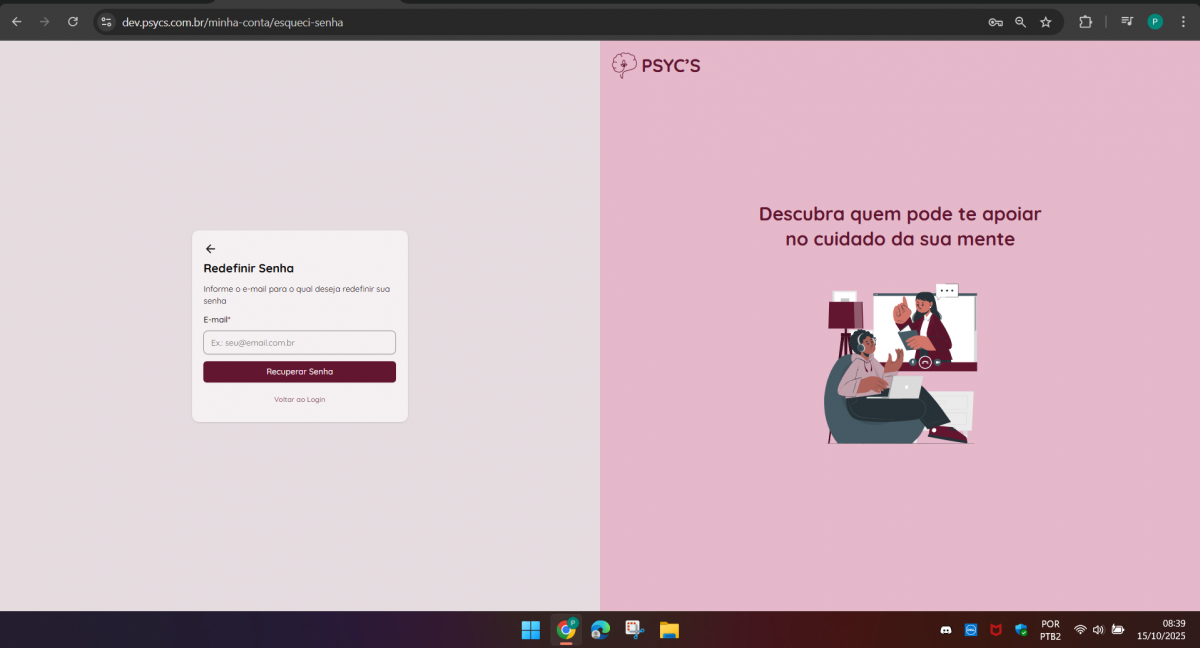Open the browser extensions puzzle icon
The width and height of the screenshot is (1200, 648).
point(1085,22)
